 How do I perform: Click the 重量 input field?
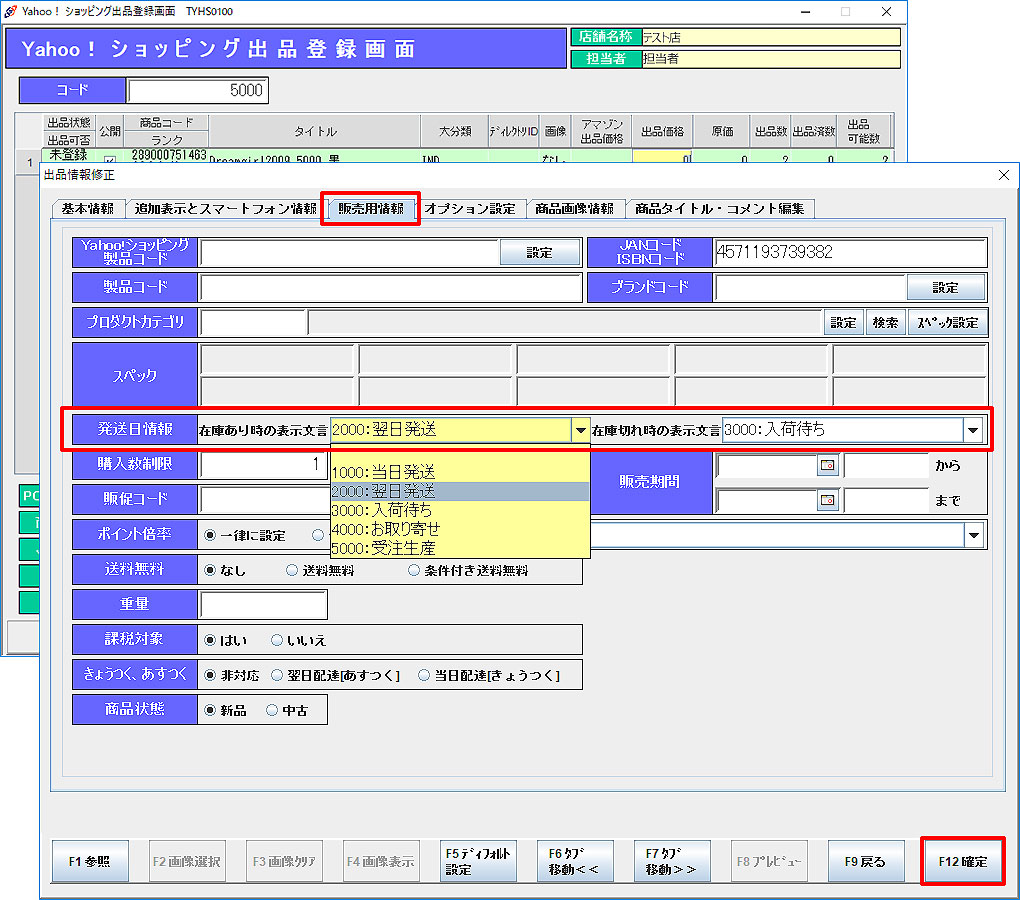pyautogui.click(x=263, y=605)
